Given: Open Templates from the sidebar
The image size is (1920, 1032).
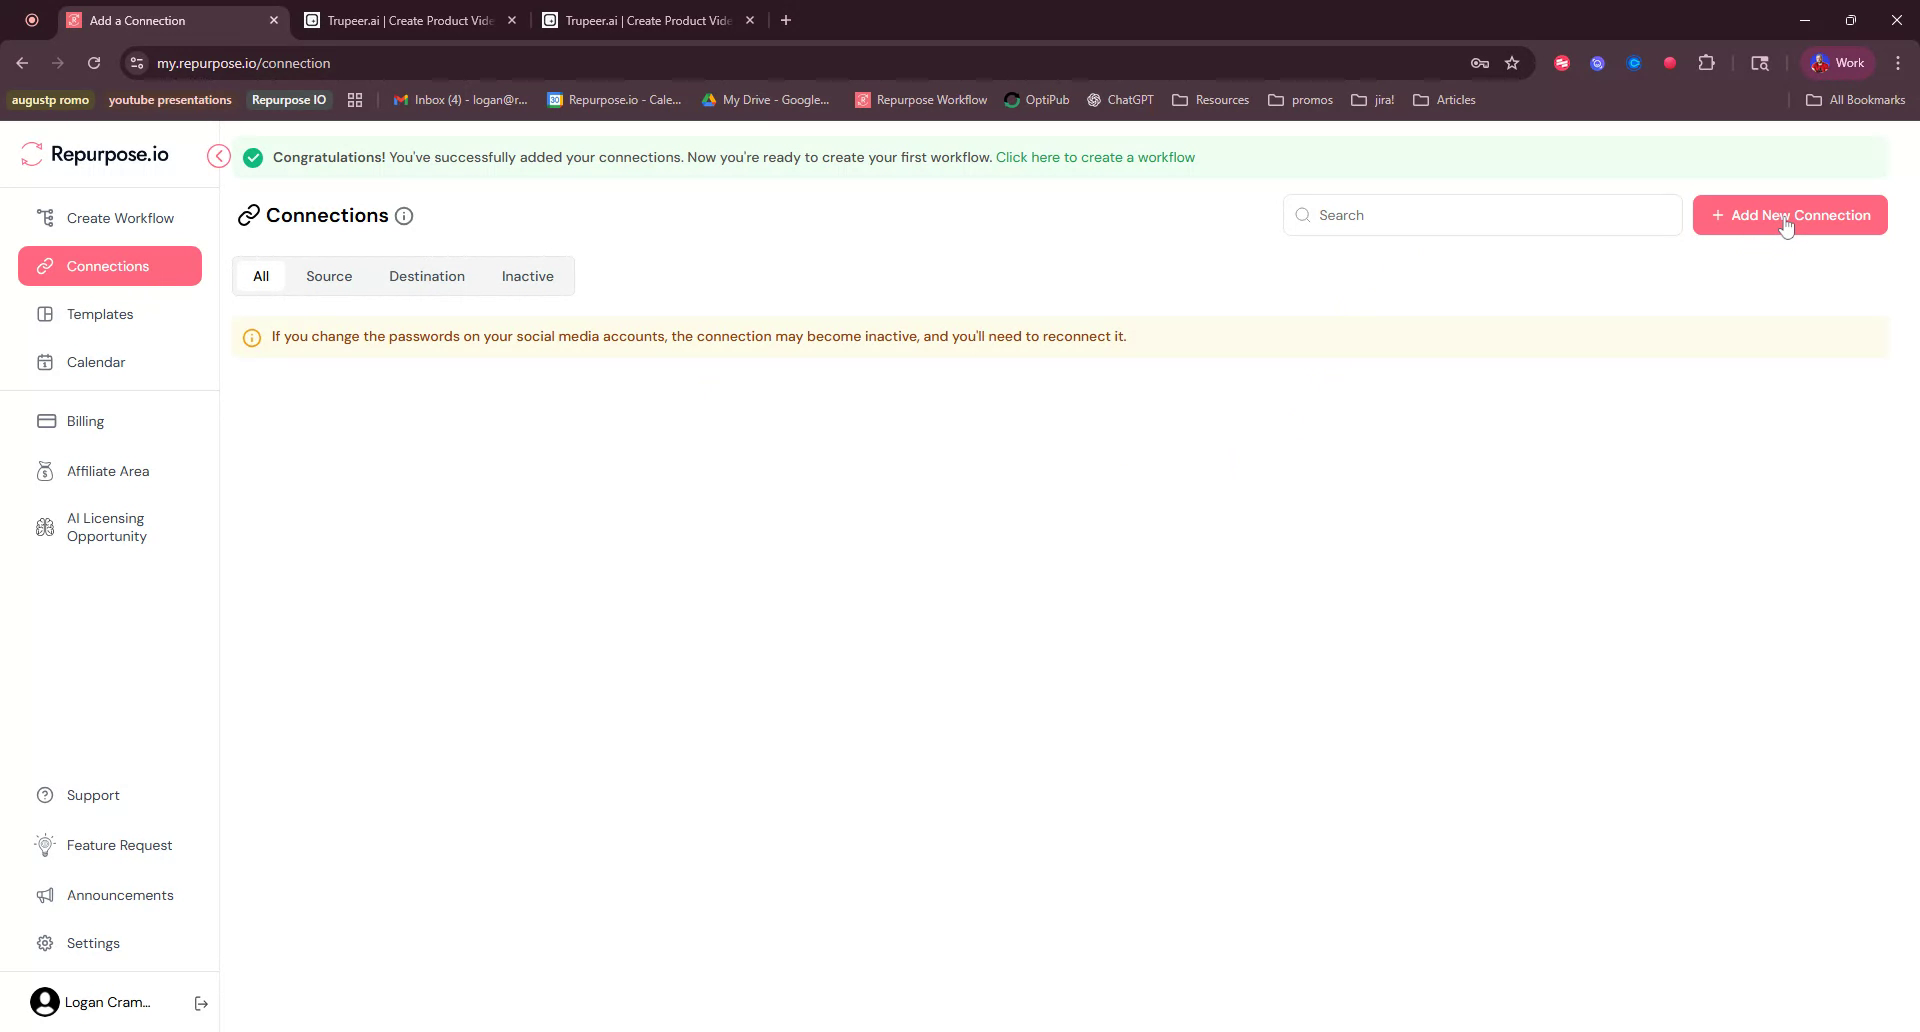Looking at the screenshot, I should click(x=99, y=314).
